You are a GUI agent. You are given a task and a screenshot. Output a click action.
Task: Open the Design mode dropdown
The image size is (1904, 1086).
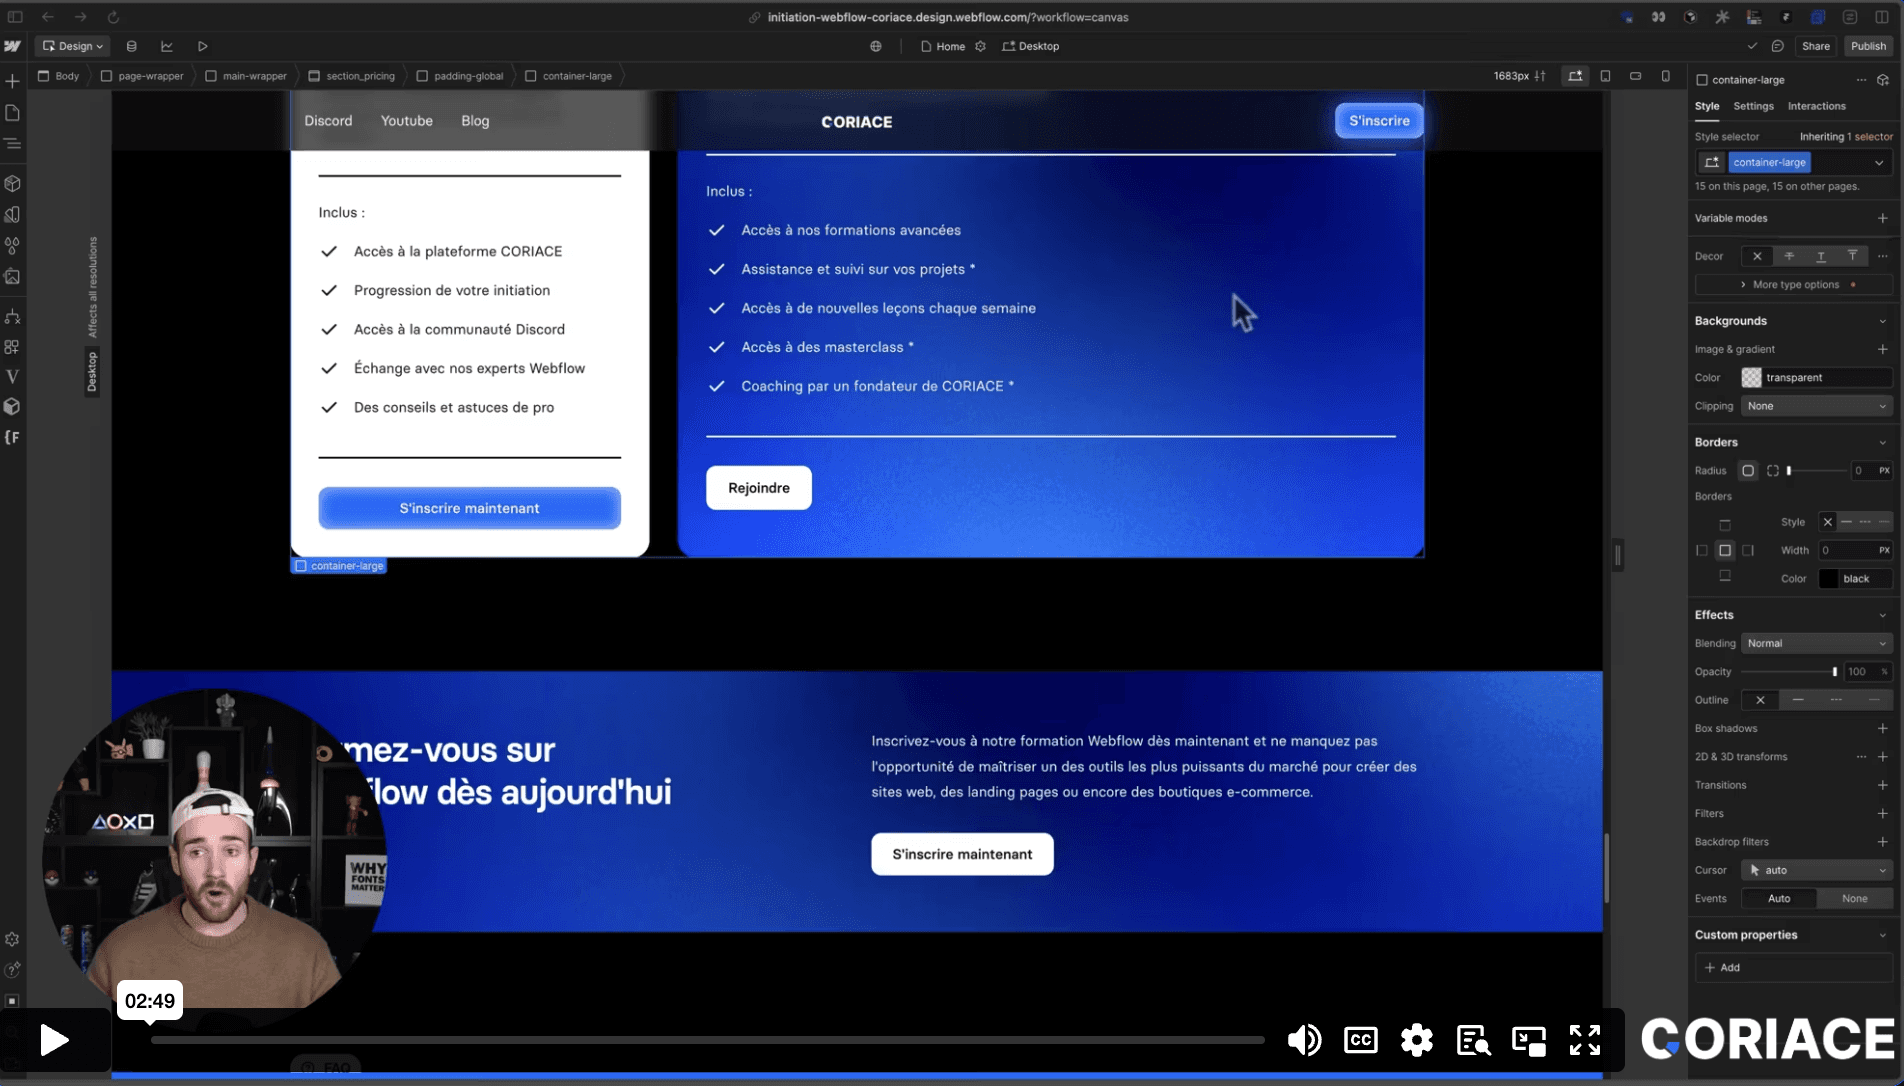73,46
